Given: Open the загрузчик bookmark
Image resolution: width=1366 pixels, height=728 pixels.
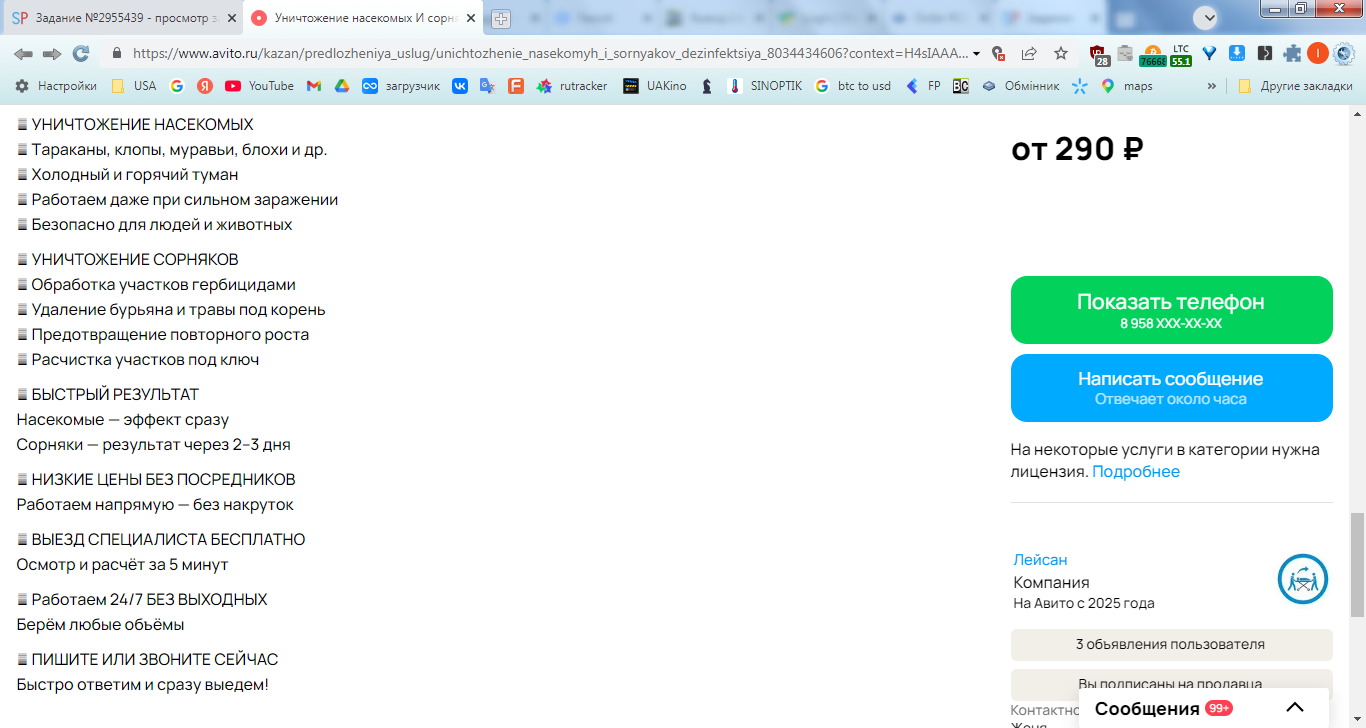Looking at the screenshot, I should point(401,86).
